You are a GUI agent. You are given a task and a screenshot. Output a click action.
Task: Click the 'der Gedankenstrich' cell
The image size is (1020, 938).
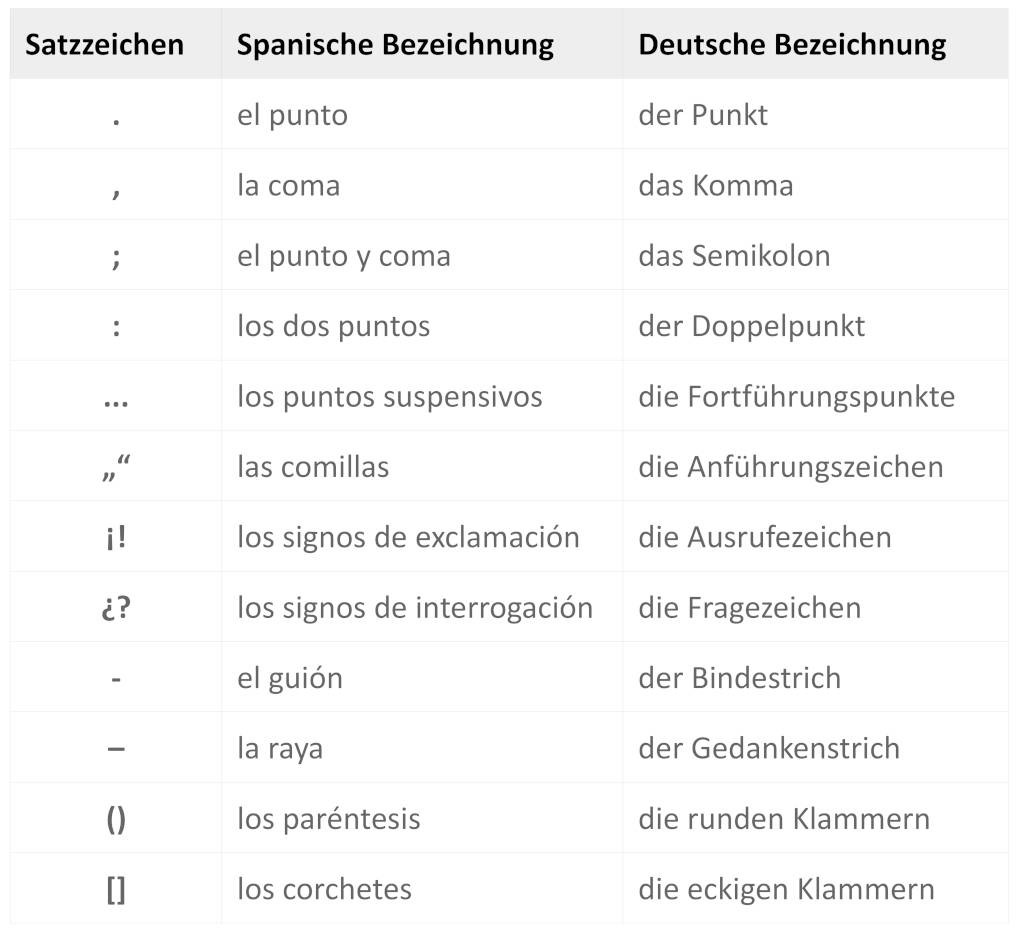click(768, 748)
